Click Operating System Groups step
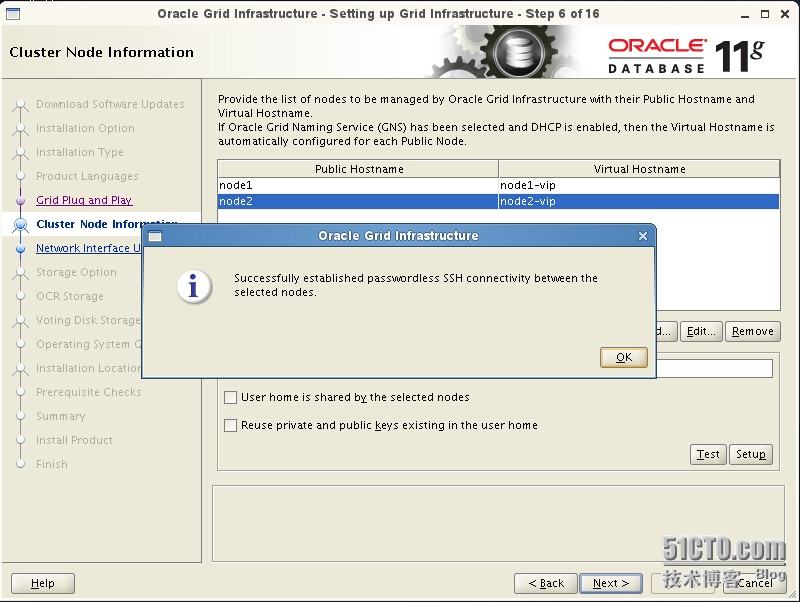 click(89, 344)
